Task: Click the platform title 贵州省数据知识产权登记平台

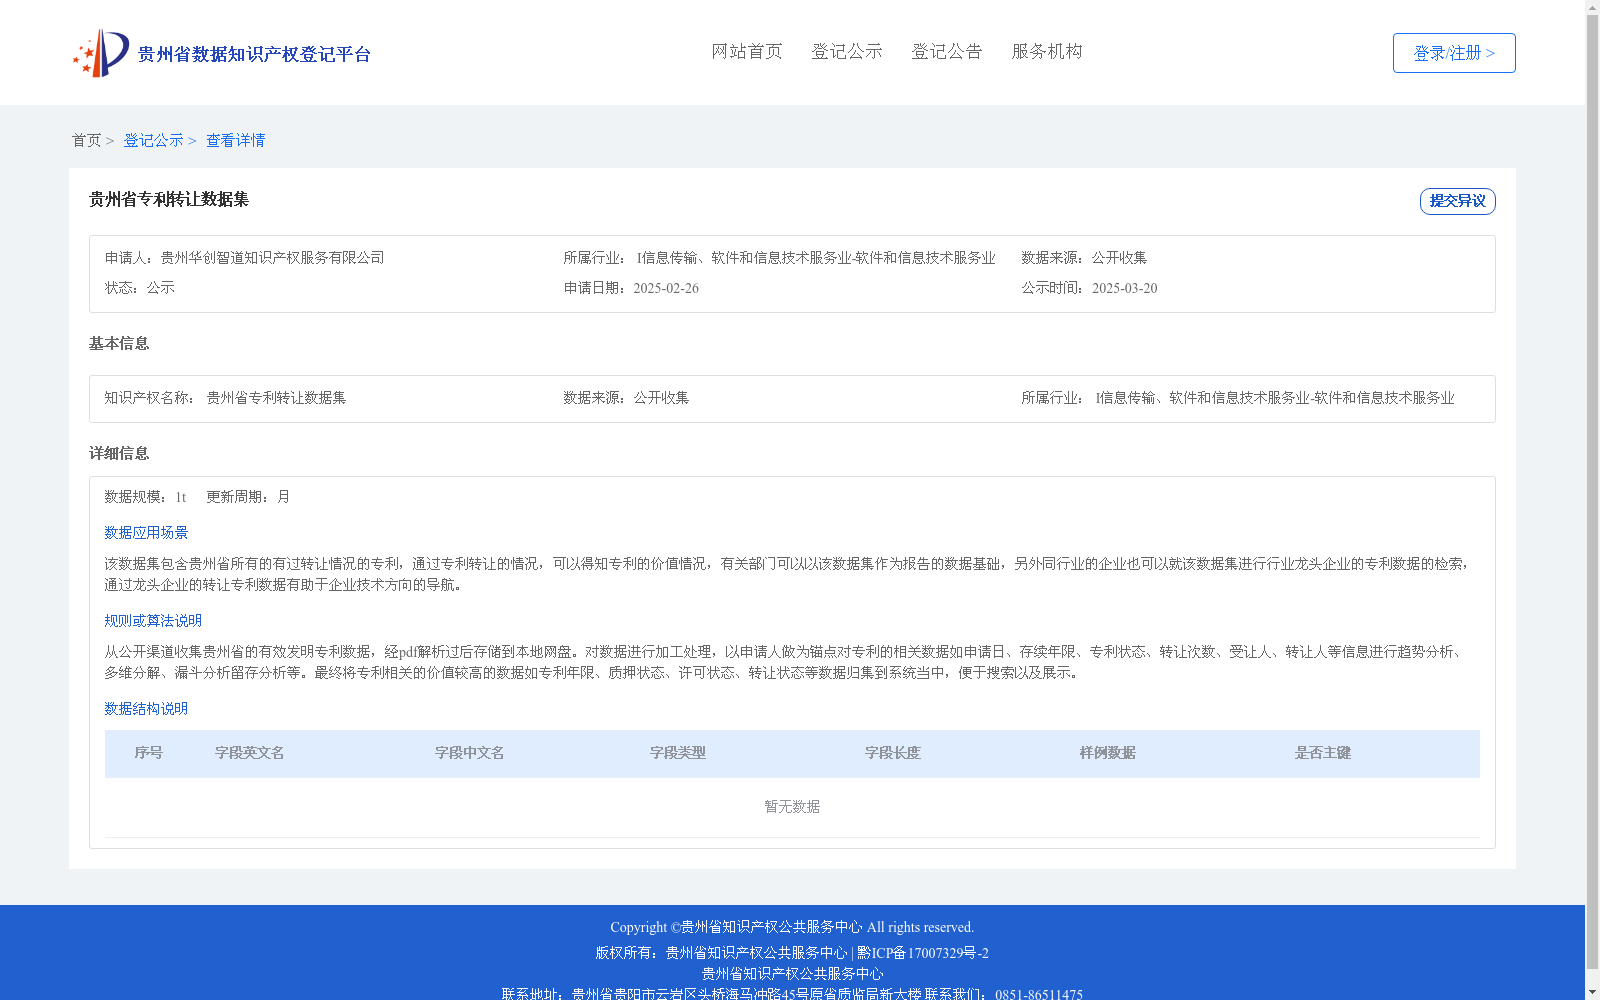Action: (254, 54)
